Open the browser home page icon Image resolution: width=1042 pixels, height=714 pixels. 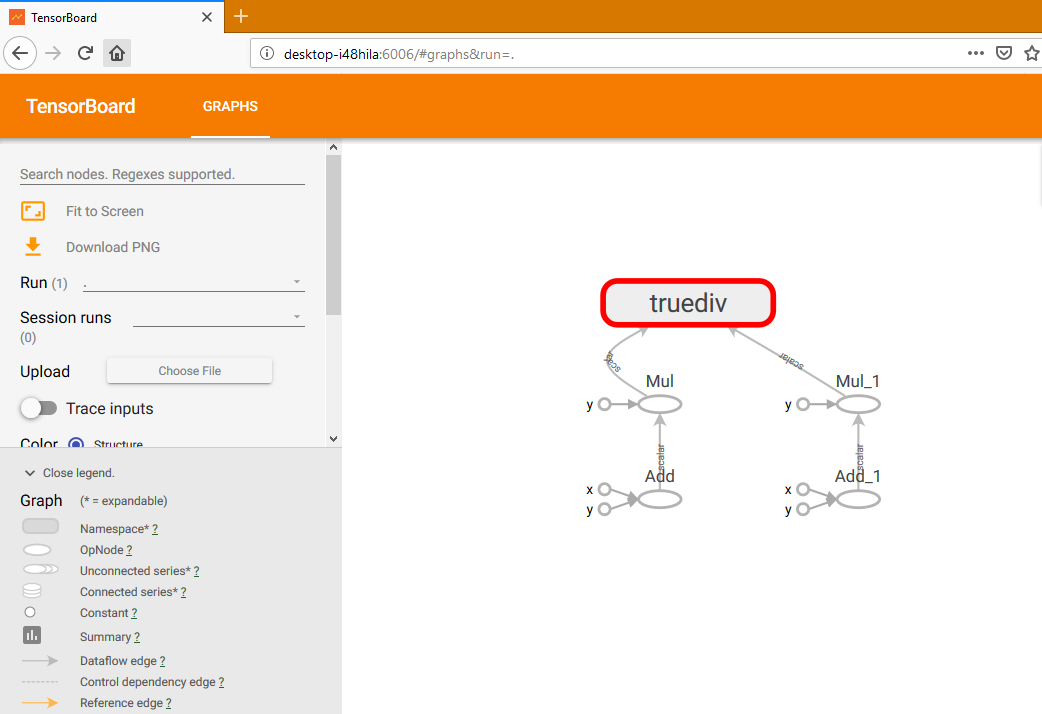[x=117, y=53]
